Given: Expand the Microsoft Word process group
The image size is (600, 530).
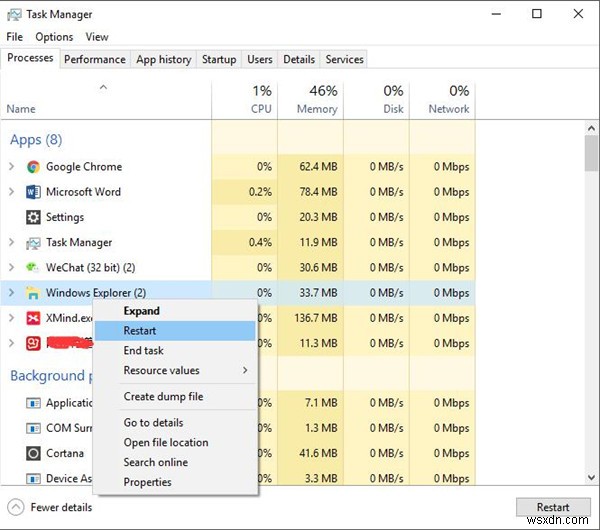Looking at the screenshot, I should coord(11,192).
